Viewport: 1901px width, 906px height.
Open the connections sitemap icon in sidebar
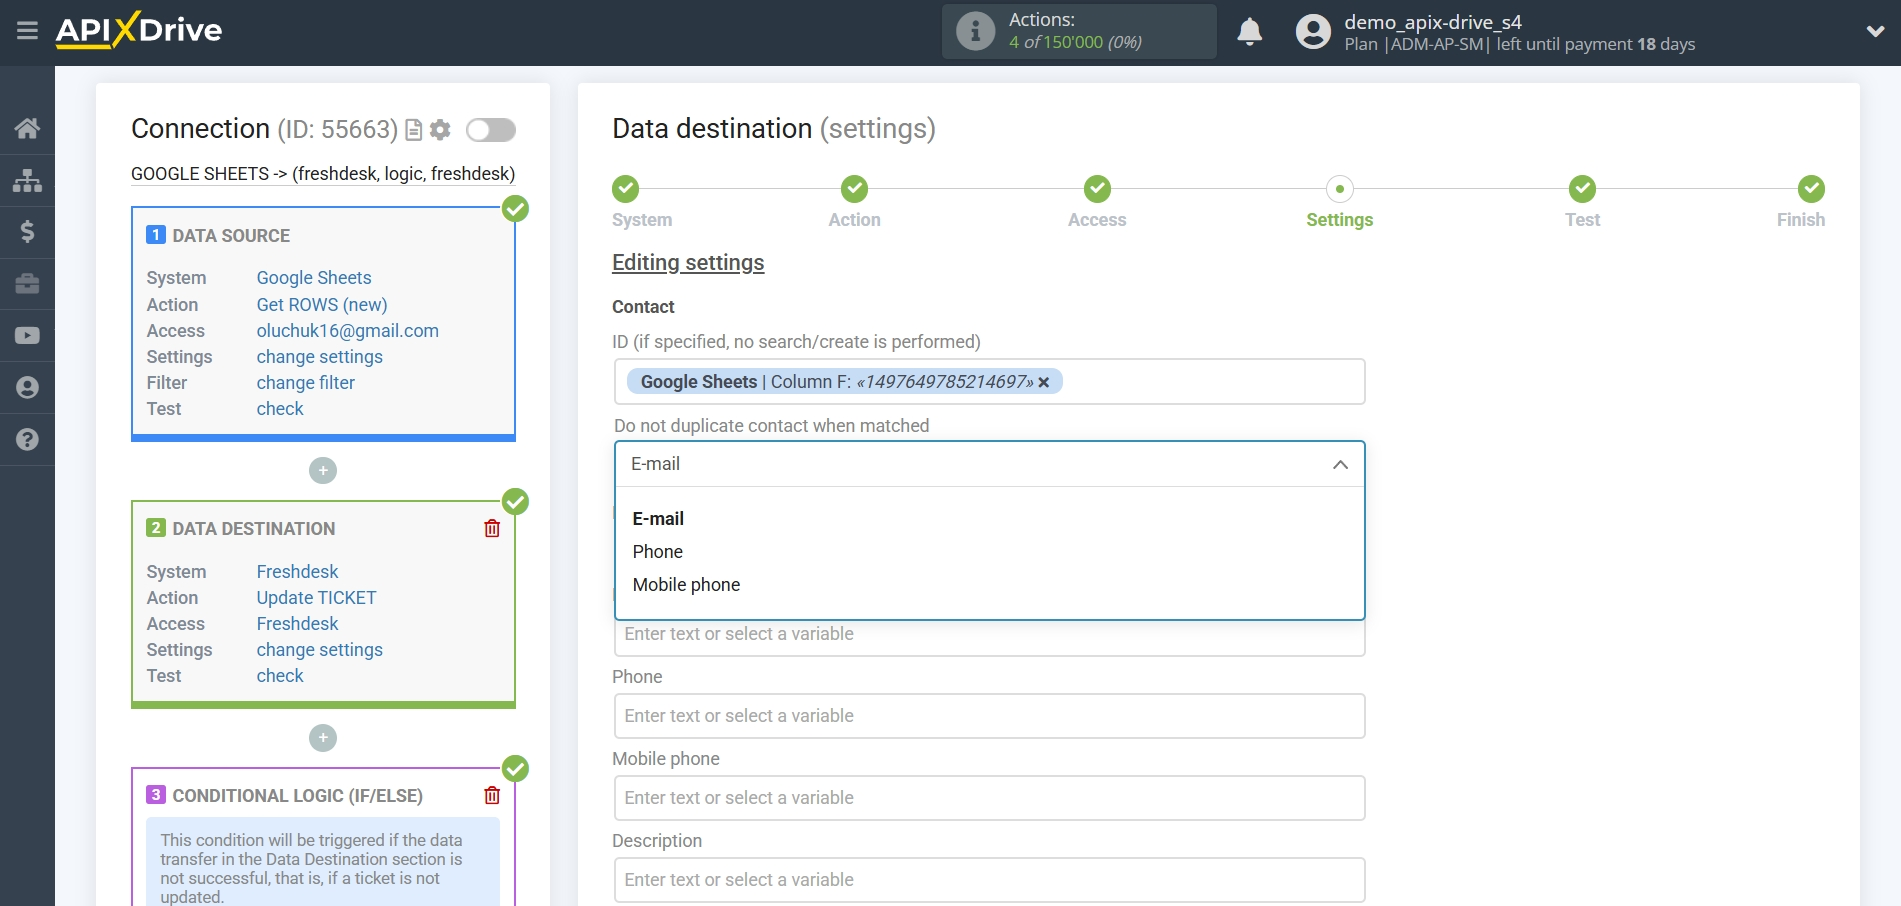(x=27, y=180)
